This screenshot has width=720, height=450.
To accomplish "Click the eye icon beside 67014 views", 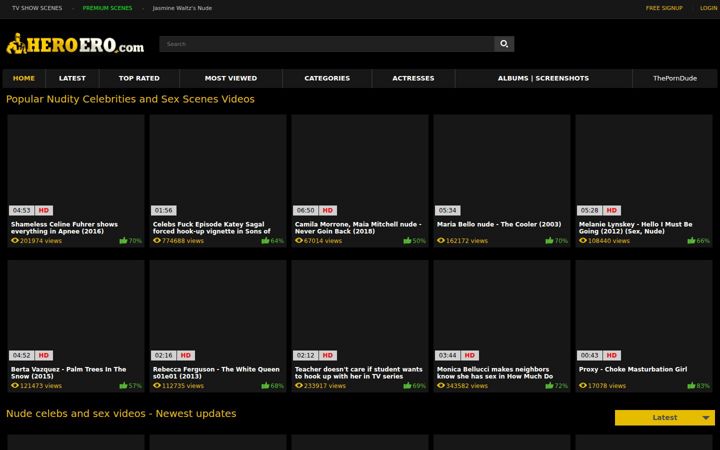I will point(298,241).
